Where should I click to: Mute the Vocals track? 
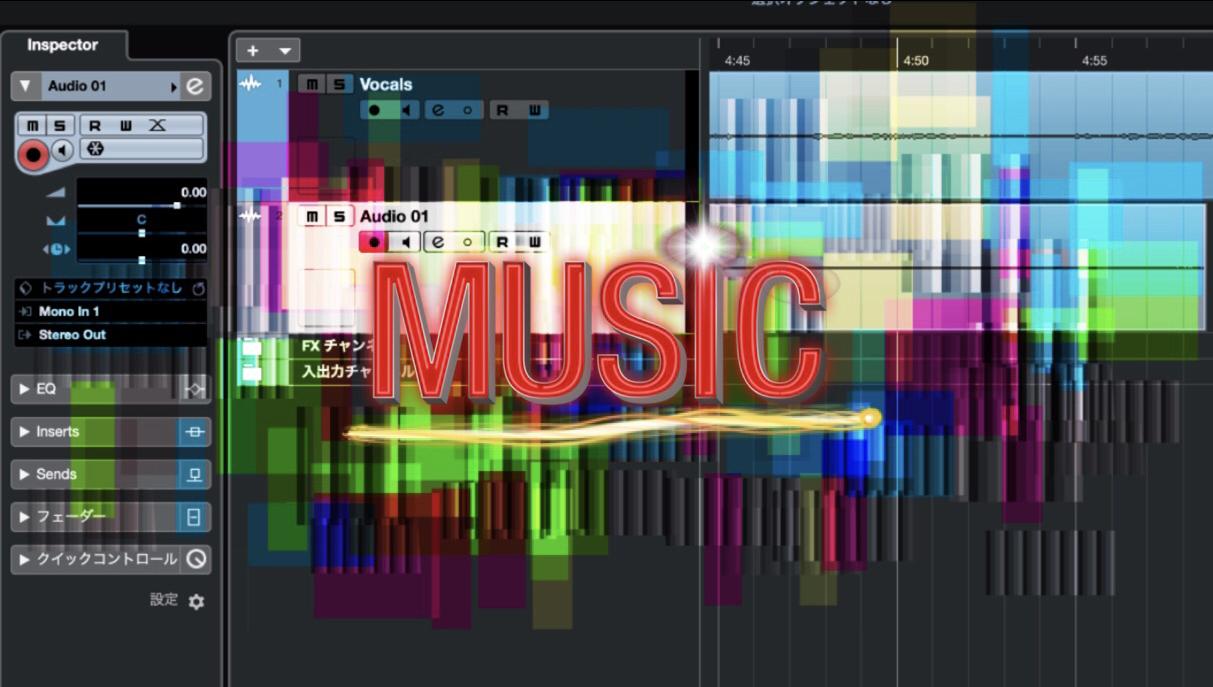pos(312,84)
